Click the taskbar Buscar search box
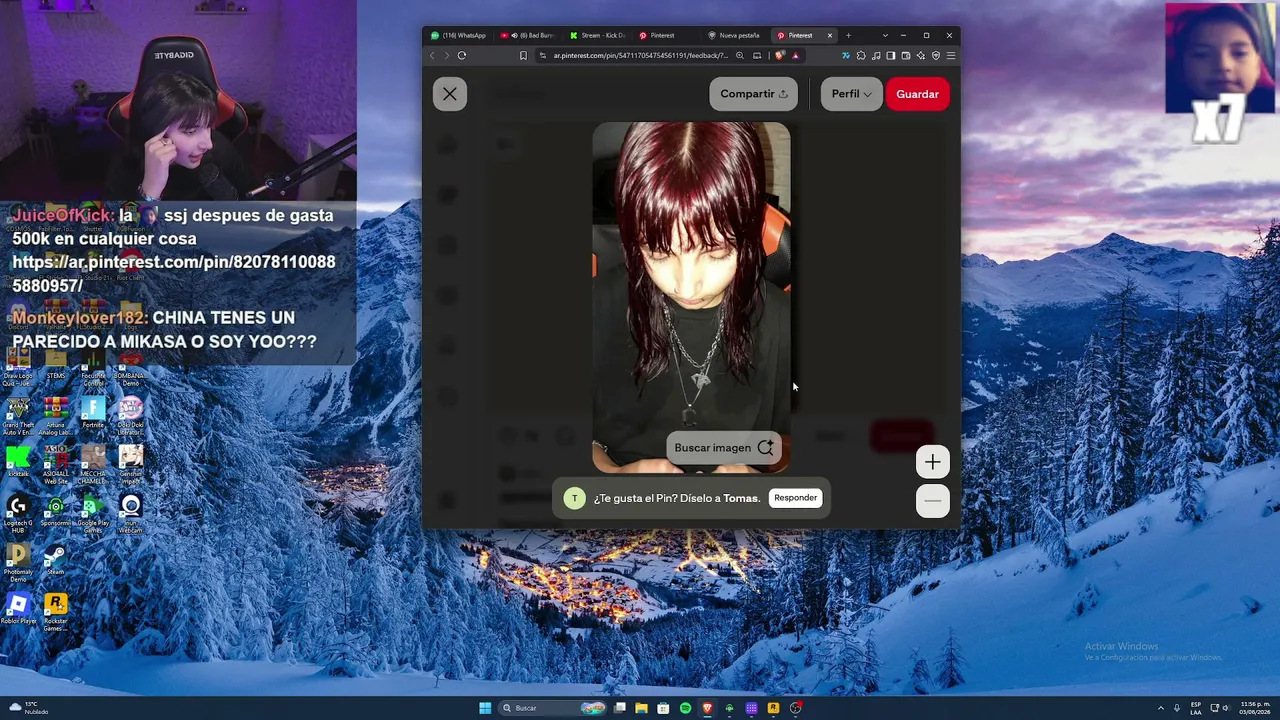 pos(553,708)
